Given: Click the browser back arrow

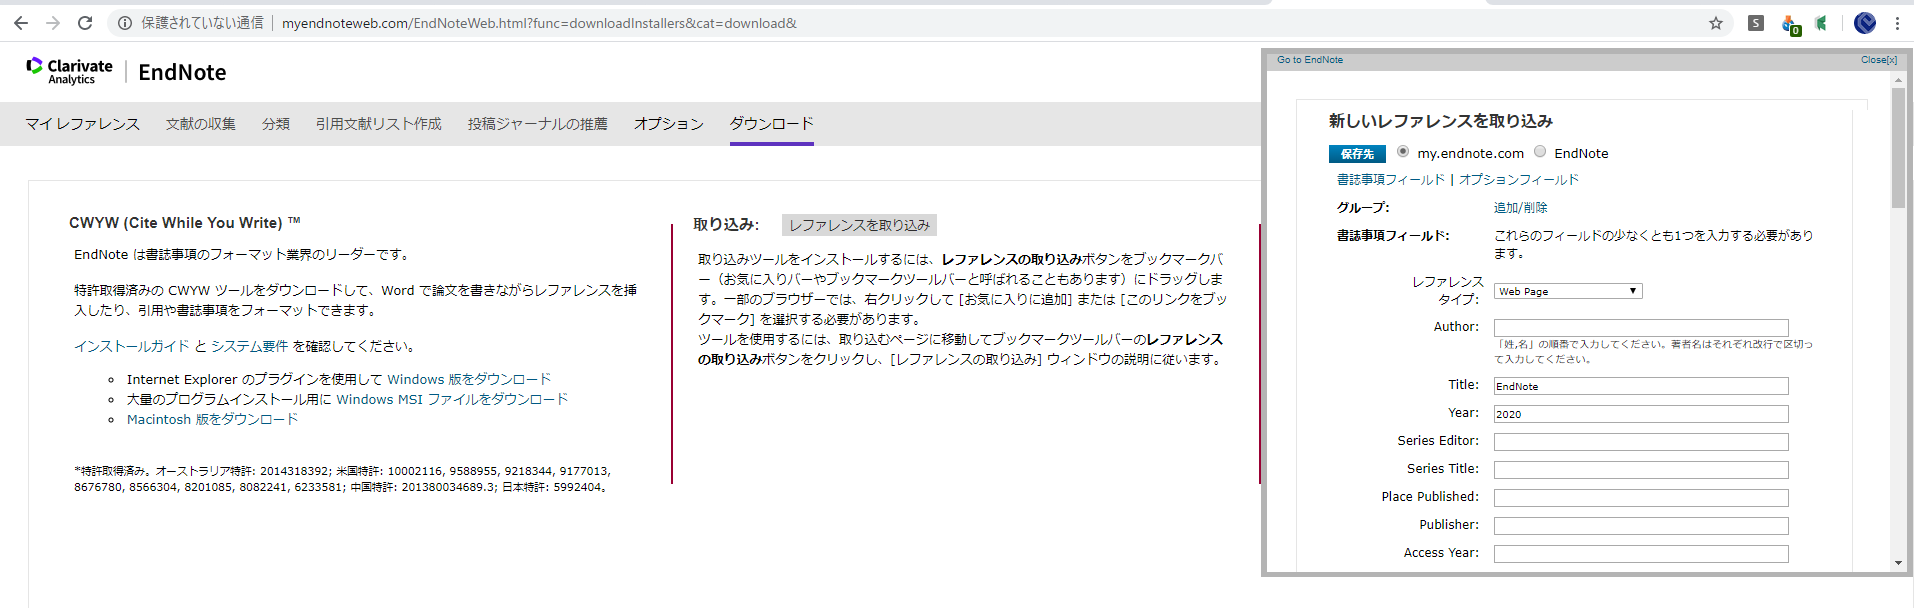Looking at the screenshot, I should pos(21,23).
